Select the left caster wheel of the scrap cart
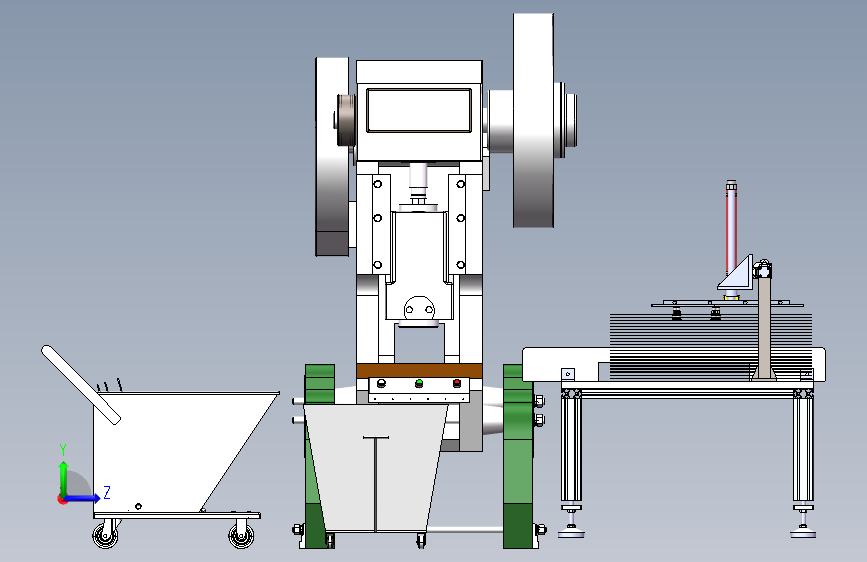The height and width of the screenshot is (562, 867). click(105, 535)
